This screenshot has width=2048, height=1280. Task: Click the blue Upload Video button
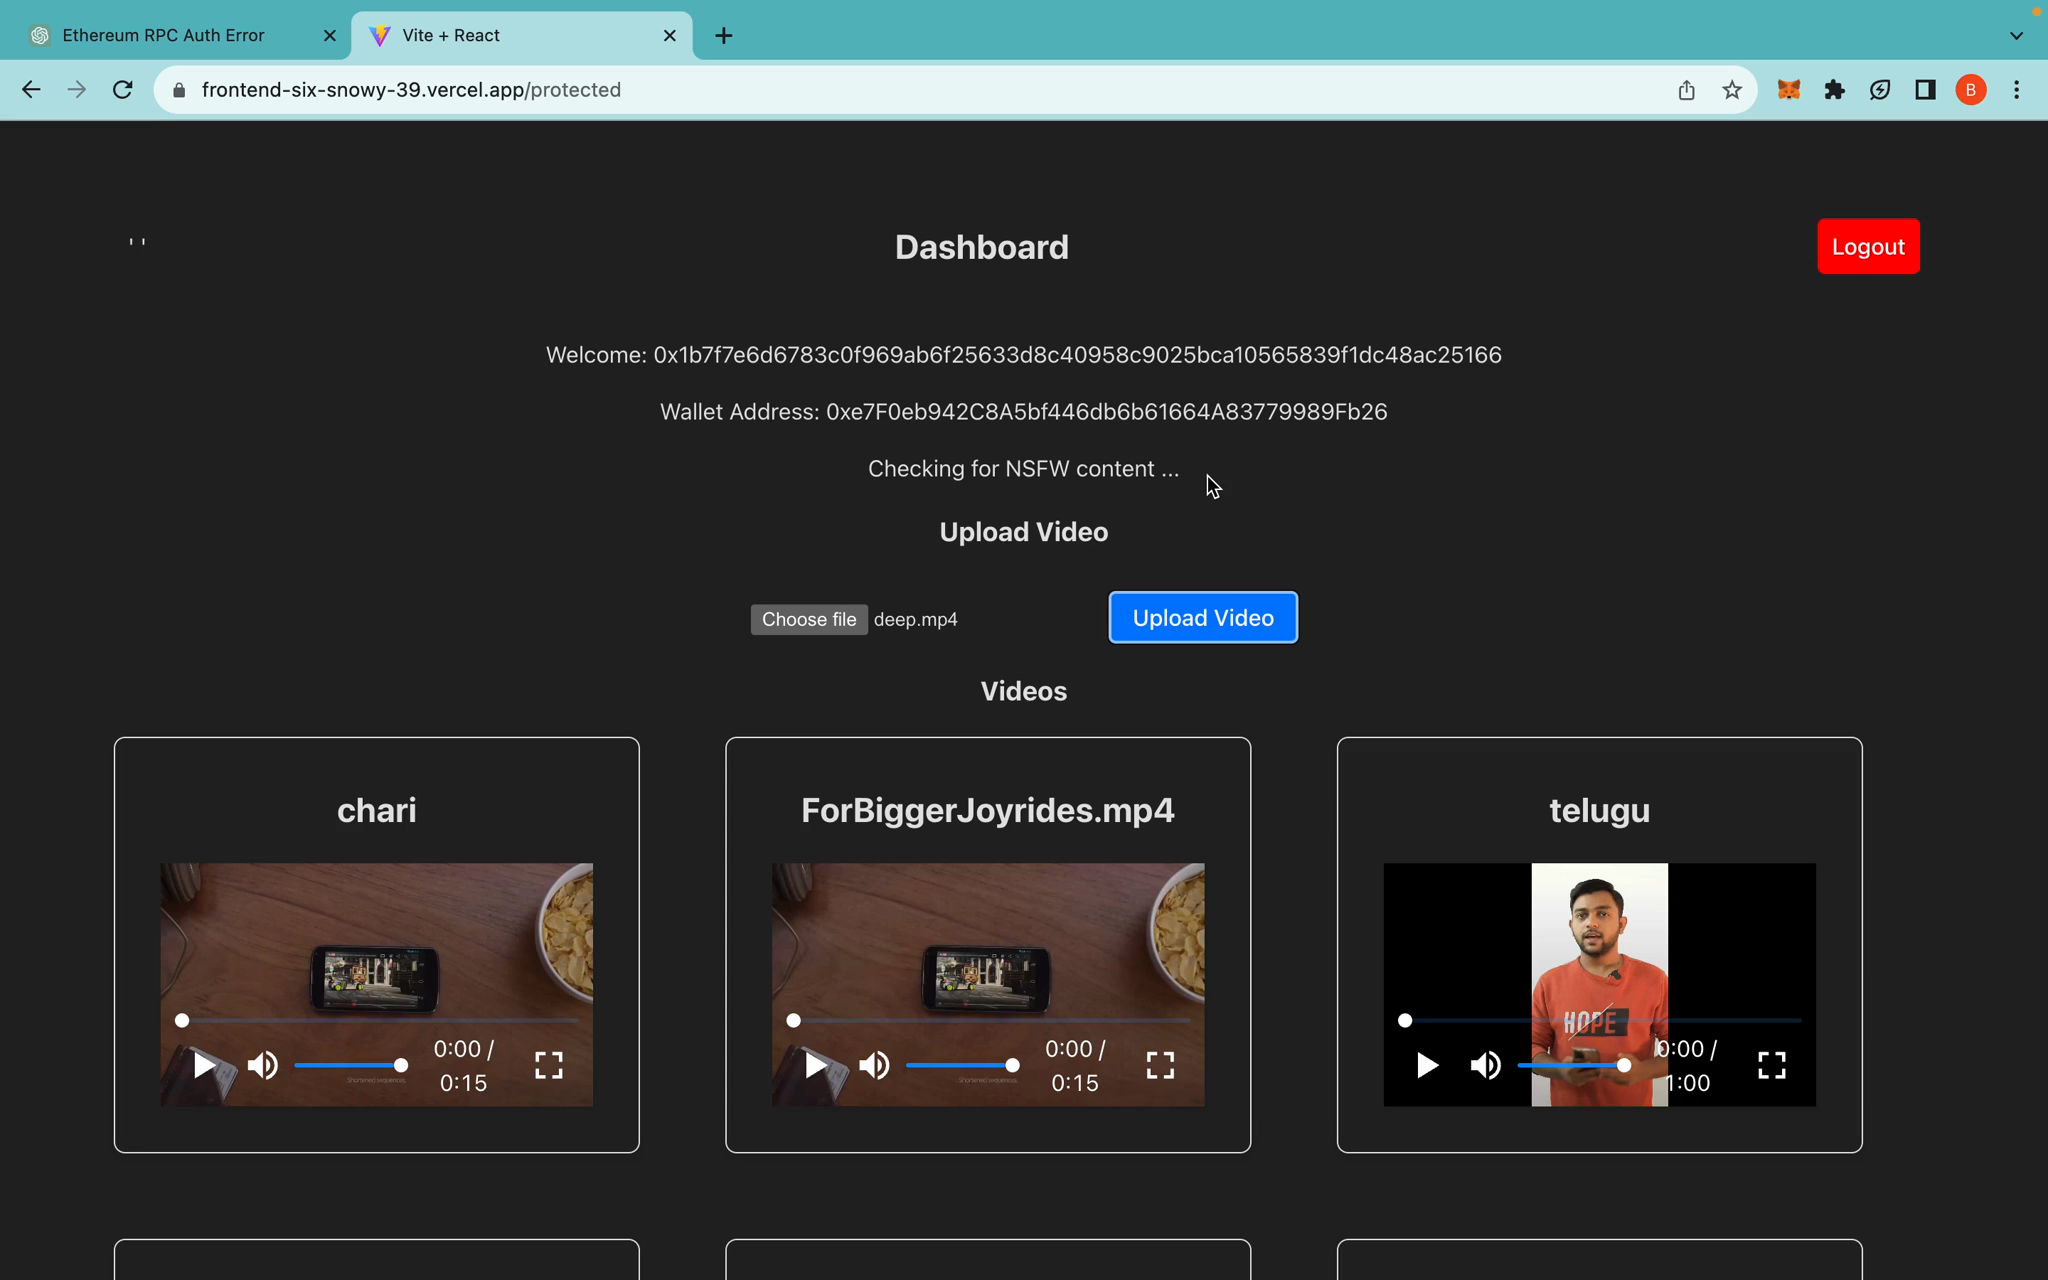coord(1203,618)
